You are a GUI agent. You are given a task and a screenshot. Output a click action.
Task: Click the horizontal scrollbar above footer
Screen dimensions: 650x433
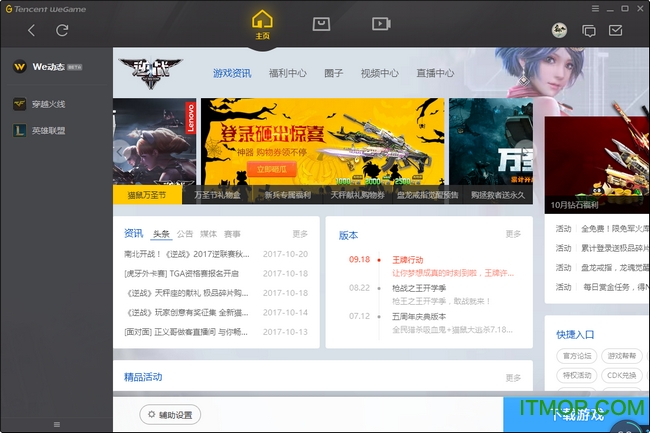tap(352, 394)
